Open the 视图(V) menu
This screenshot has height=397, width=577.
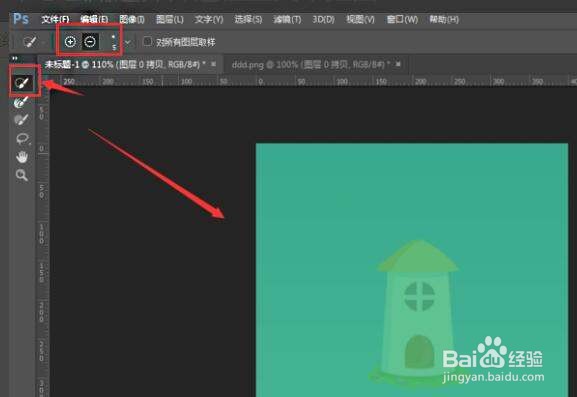pyautogui.click(x=360, y=19)
